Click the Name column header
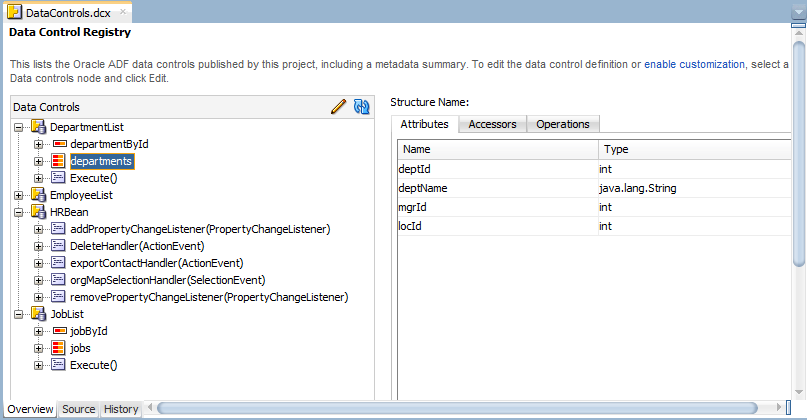Viewport: 807px width, 420px height. (x=498, y=149)
